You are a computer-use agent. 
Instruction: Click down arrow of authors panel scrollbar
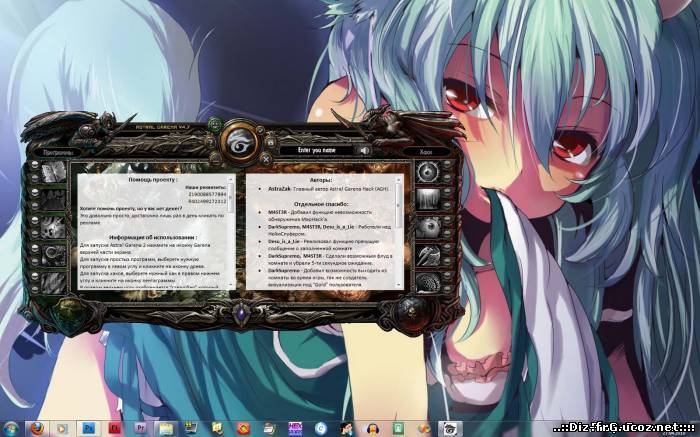point(399,284)
